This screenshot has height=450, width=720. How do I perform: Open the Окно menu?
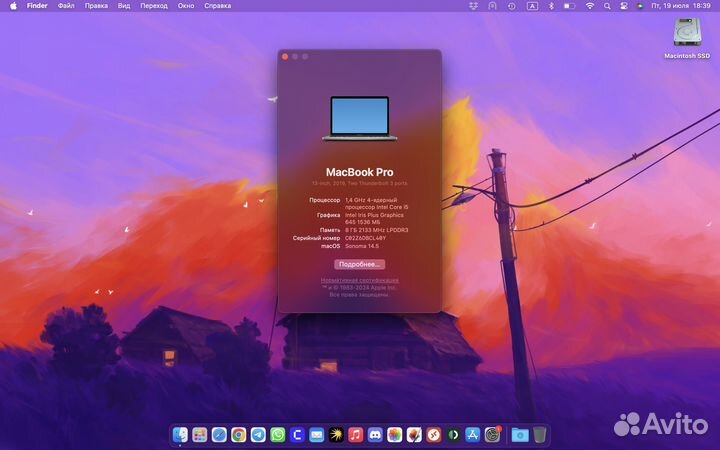point(186,6)
